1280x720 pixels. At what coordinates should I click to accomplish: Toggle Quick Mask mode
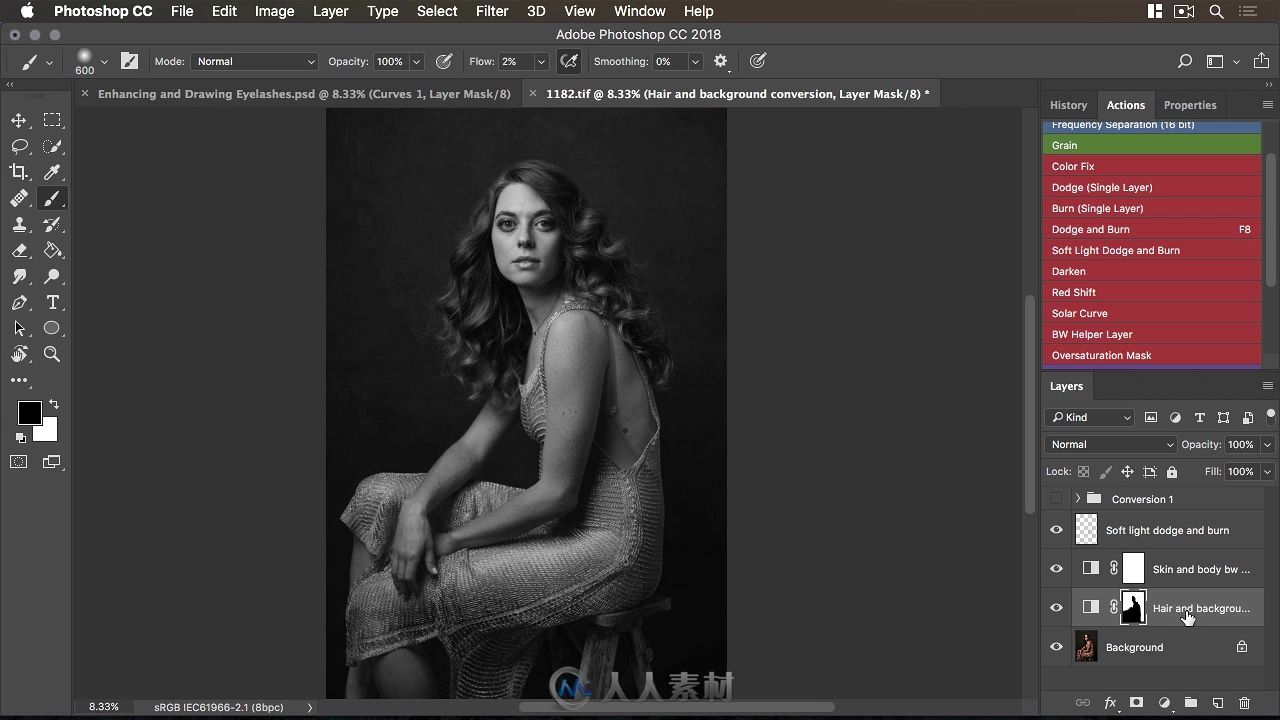click(x=19, y=462)
